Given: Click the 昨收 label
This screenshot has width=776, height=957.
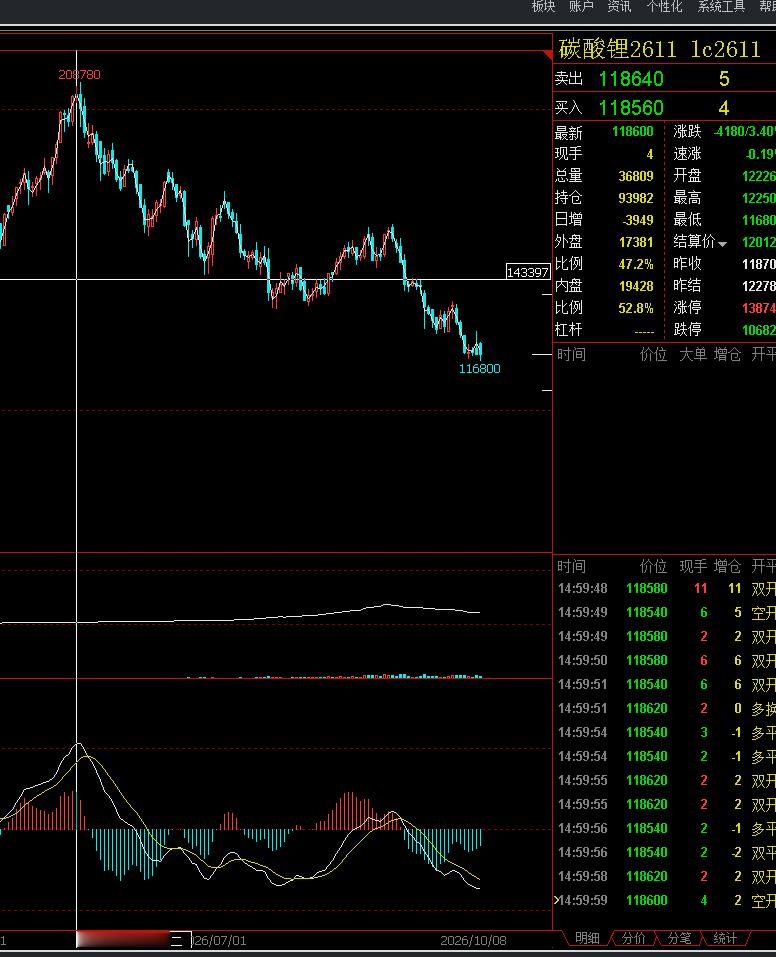Looking at the screenshot, I should click(x=687, y=264).
